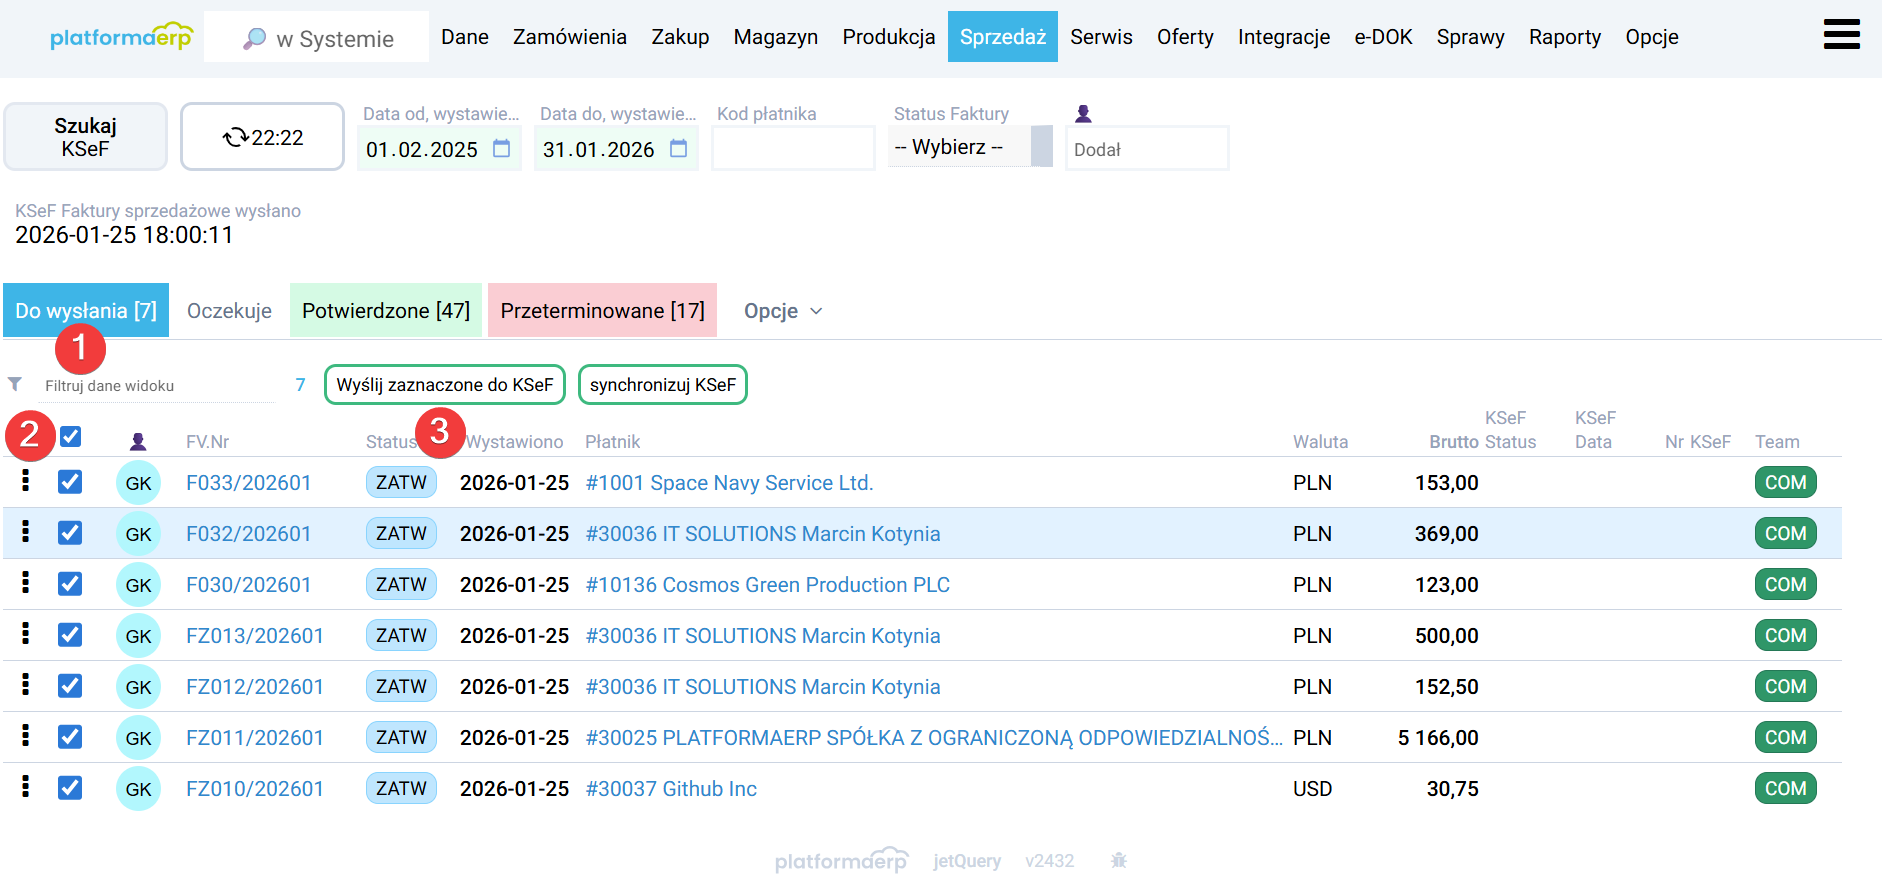Click GK avatar in FZ012/202601 row
The height and width of the screenshot is (884, 1882).
pyautogui.click(x=138, y=687)
